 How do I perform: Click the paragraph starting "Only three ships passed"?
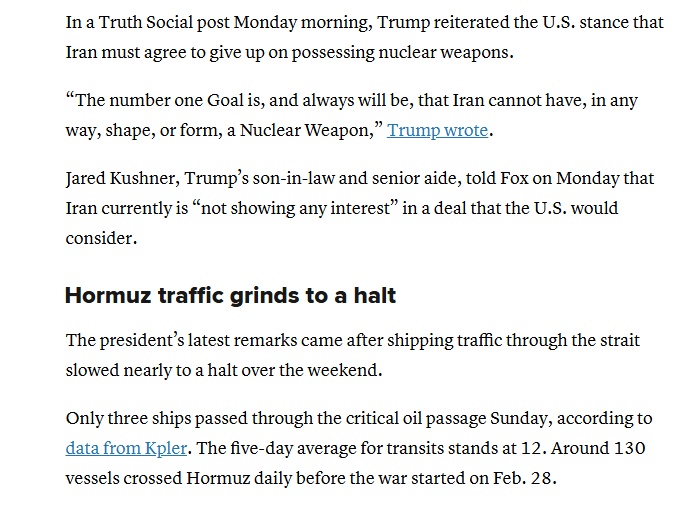point(359,448)
